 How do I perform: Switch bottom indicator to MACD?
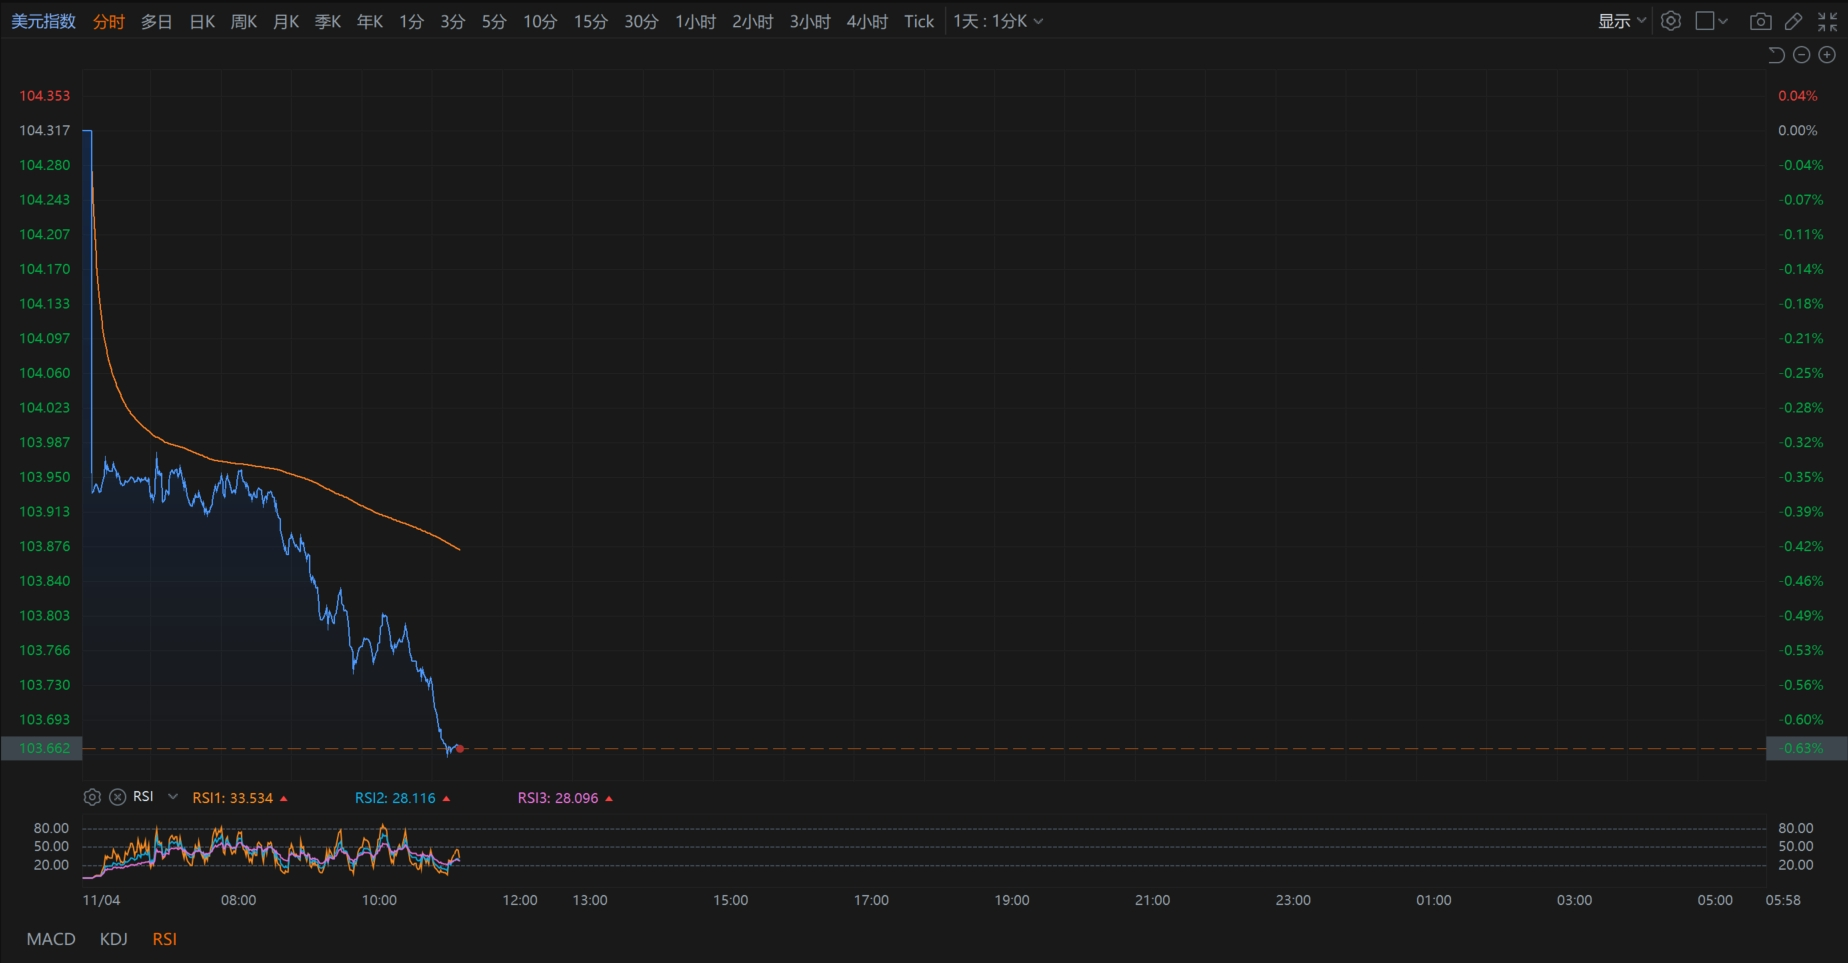pos(51,939)
